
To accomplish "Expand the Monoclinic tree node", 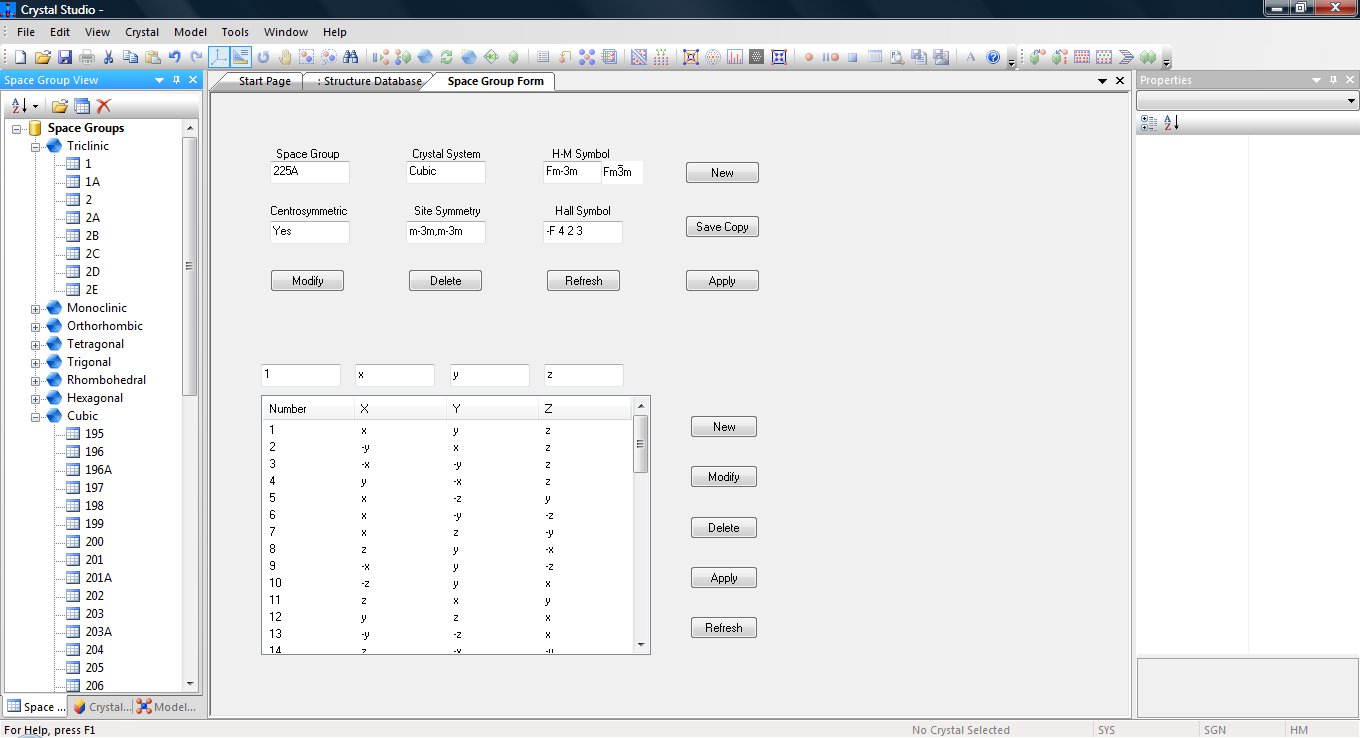I will pos(36,309).
